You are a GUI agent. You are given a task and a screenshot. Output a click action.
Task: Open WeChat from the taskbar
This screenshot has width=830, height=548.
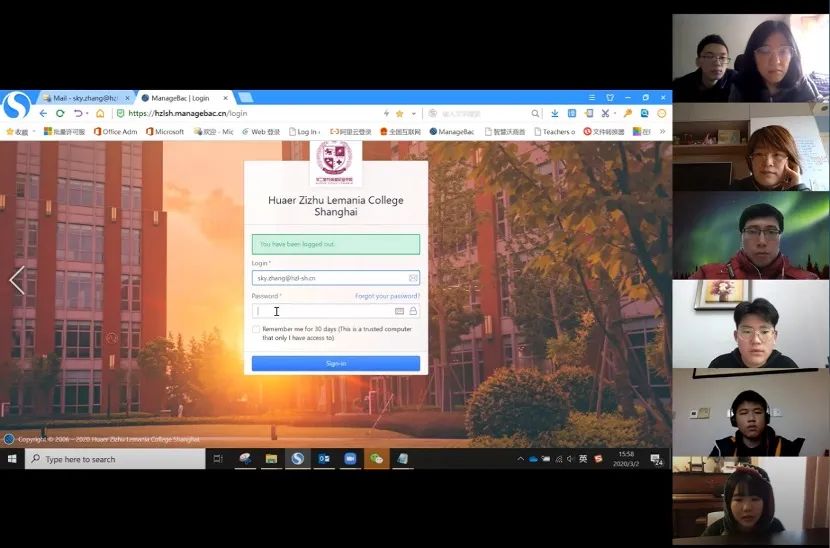coord(376,459)
